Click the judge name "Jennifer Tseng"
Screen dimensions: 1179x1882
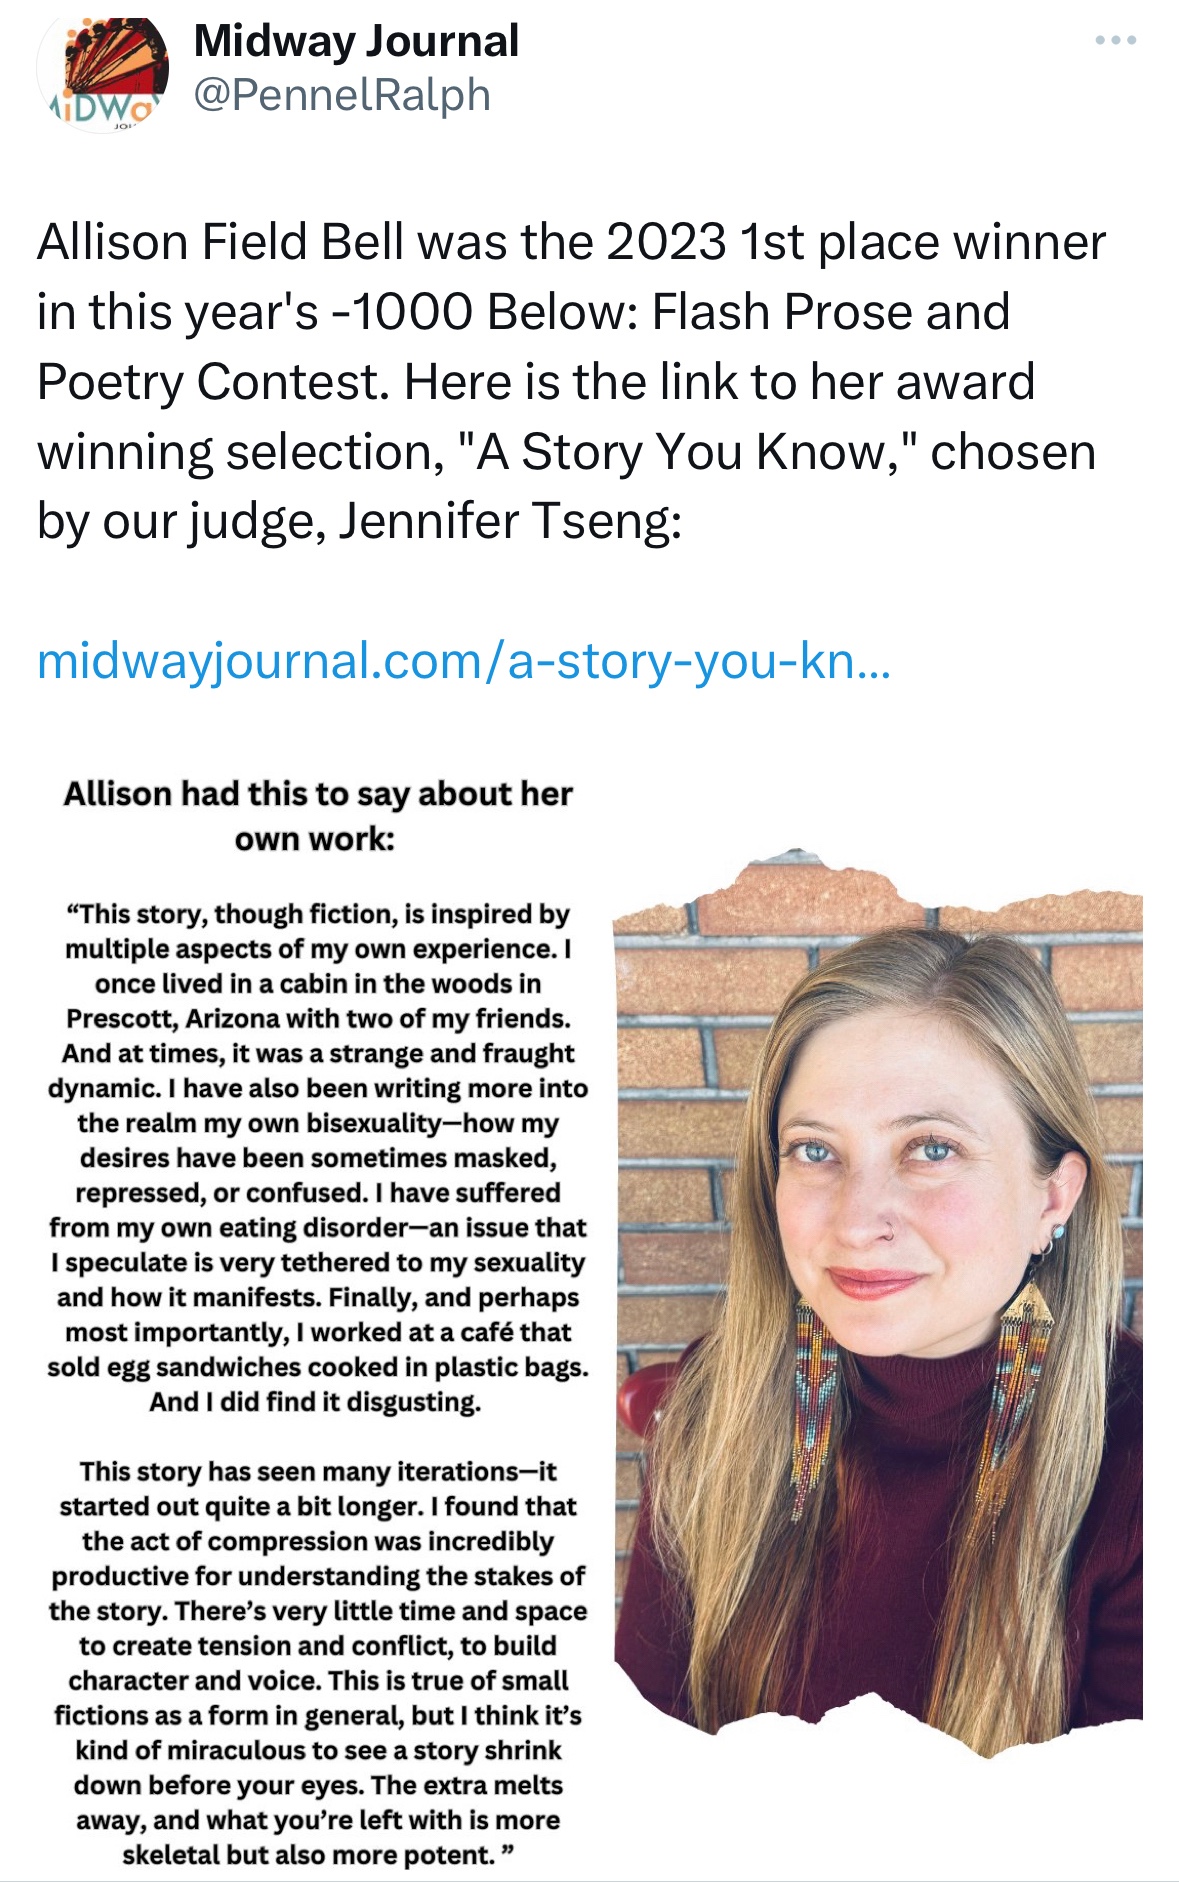coord(508,521)
